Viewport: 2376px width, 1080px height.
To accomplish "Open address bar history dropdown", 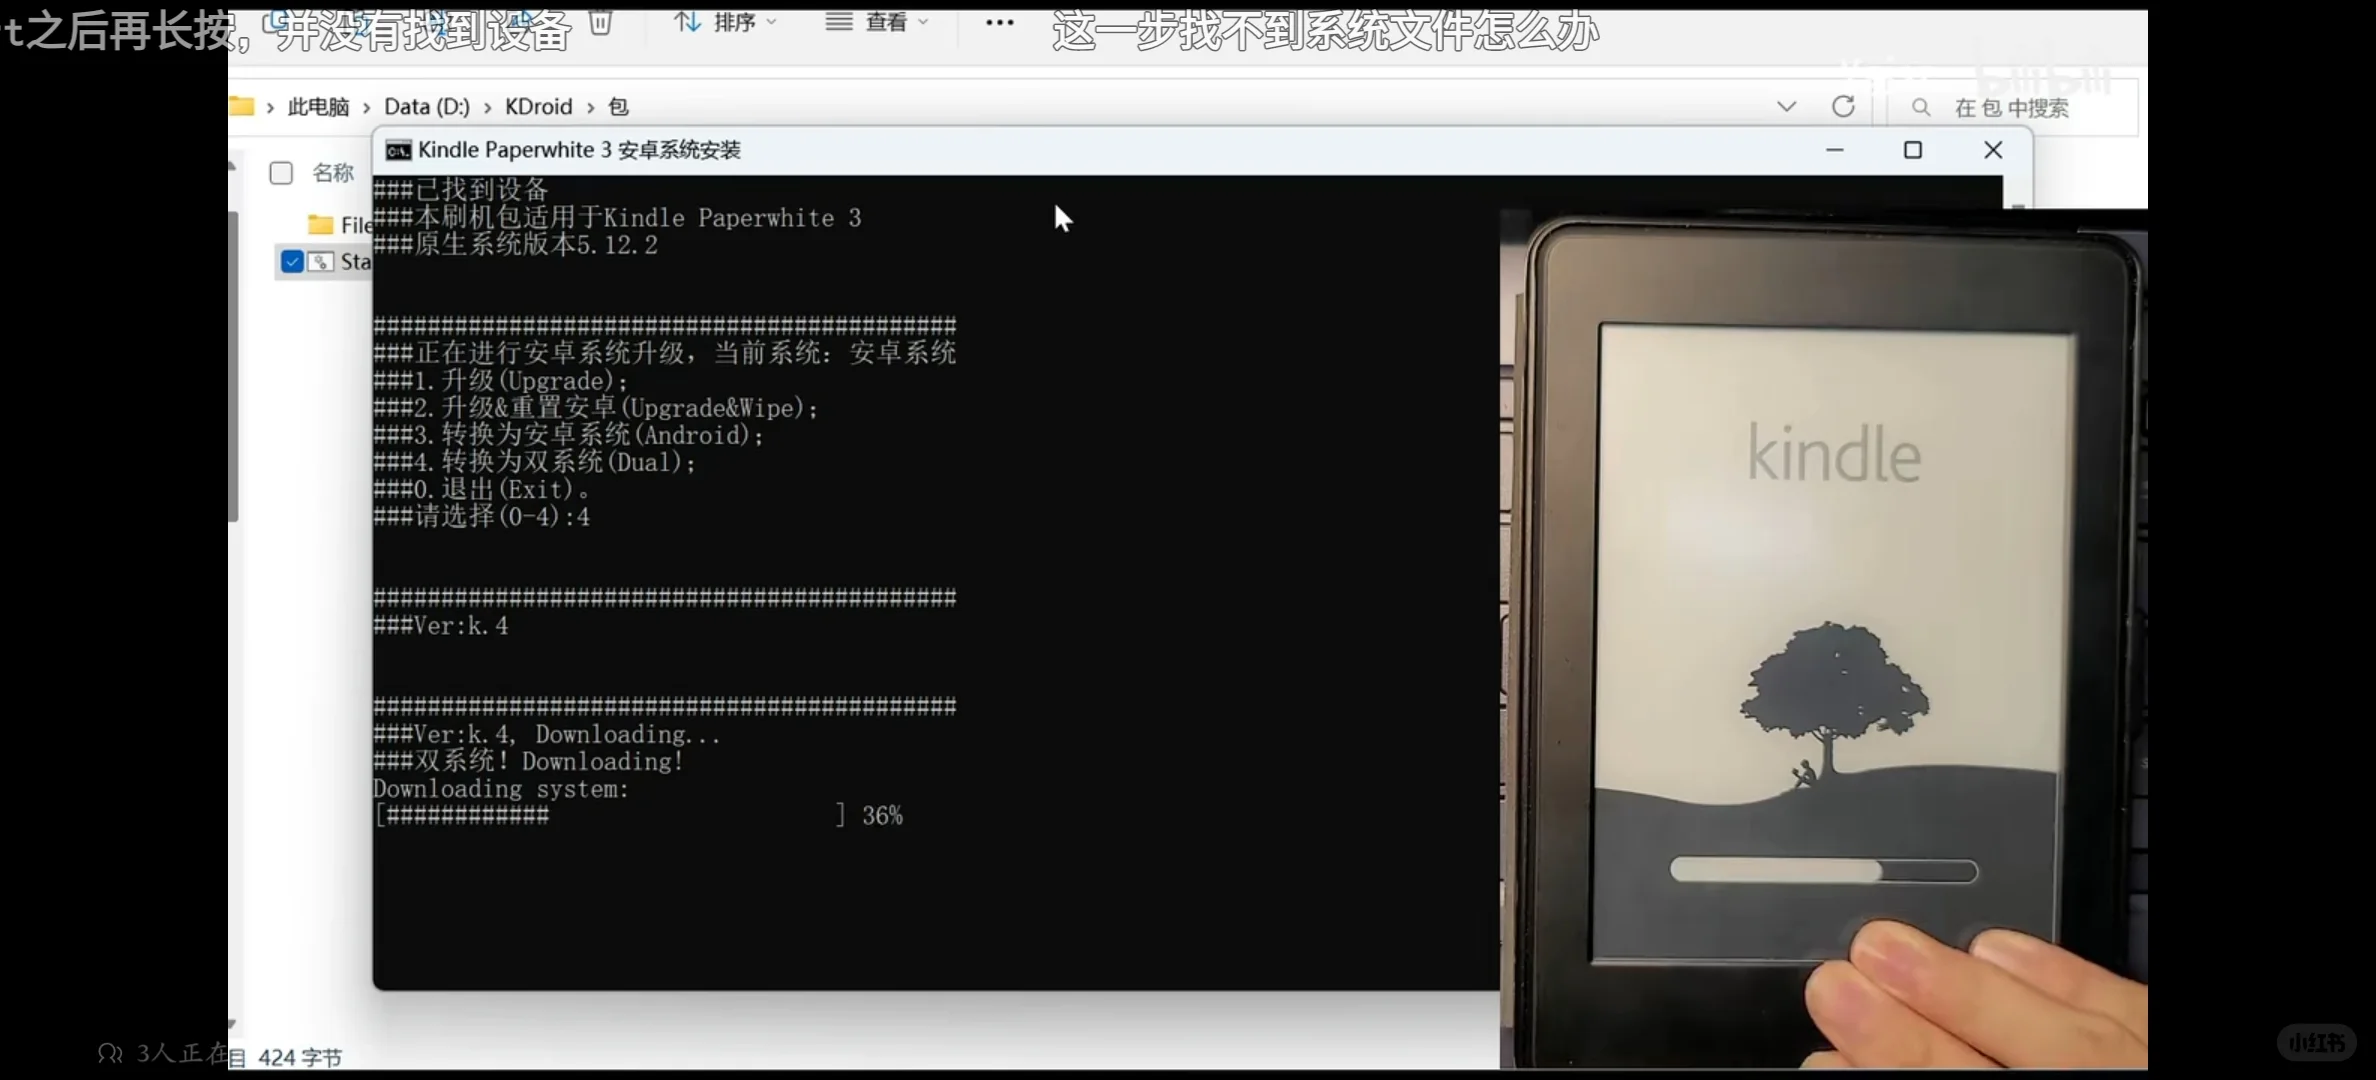I will [x=1786, y=106].
